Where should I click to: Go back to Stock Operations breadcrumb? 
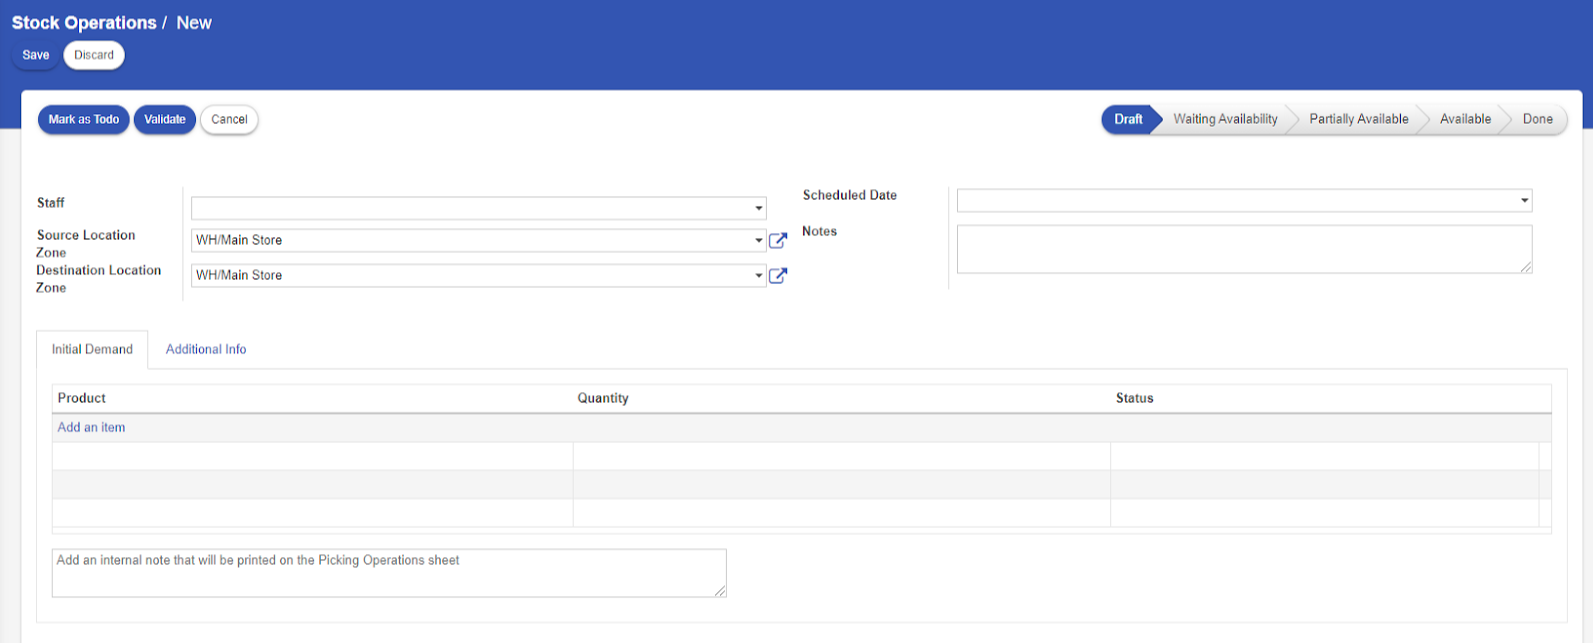[x=84, y=22]
